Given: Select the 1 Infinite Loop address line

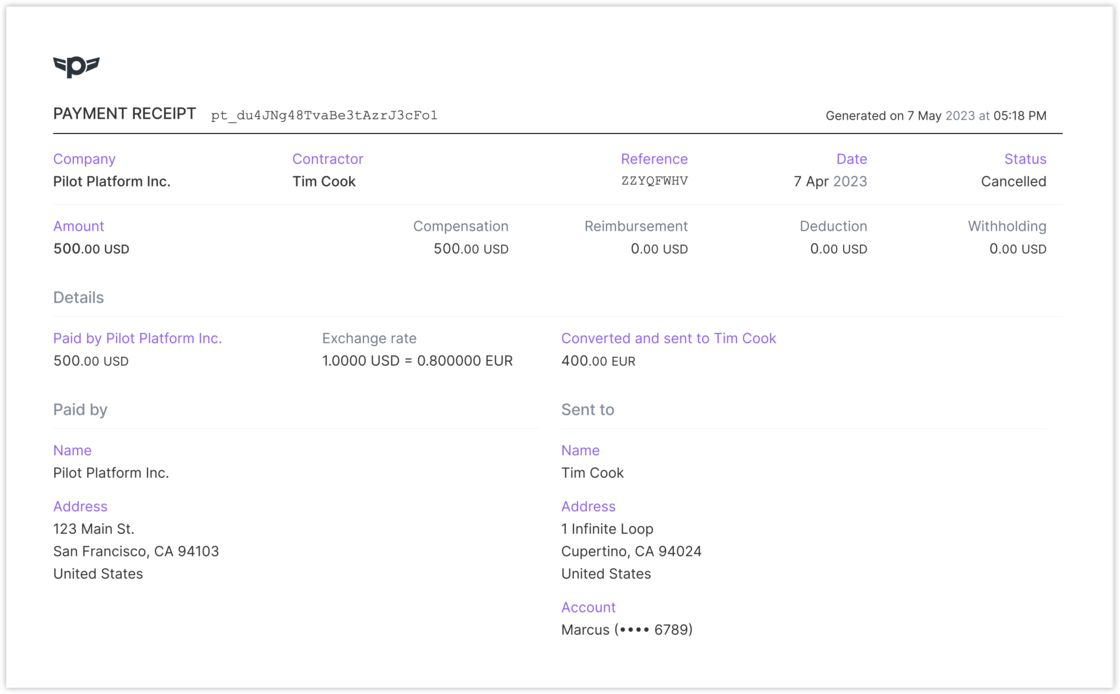Looking at the screenshot, I should coord(607,529).
